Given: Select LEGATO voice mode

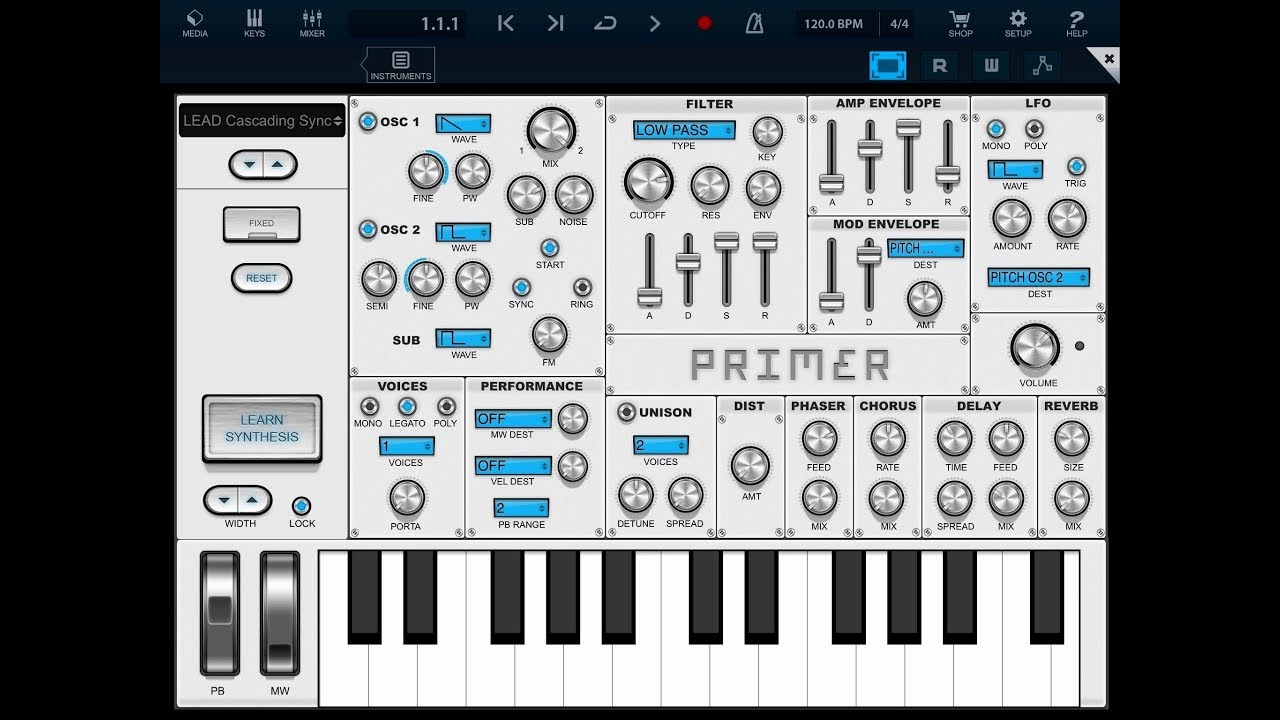Looking at the screenshot, I should click(407, 406).
